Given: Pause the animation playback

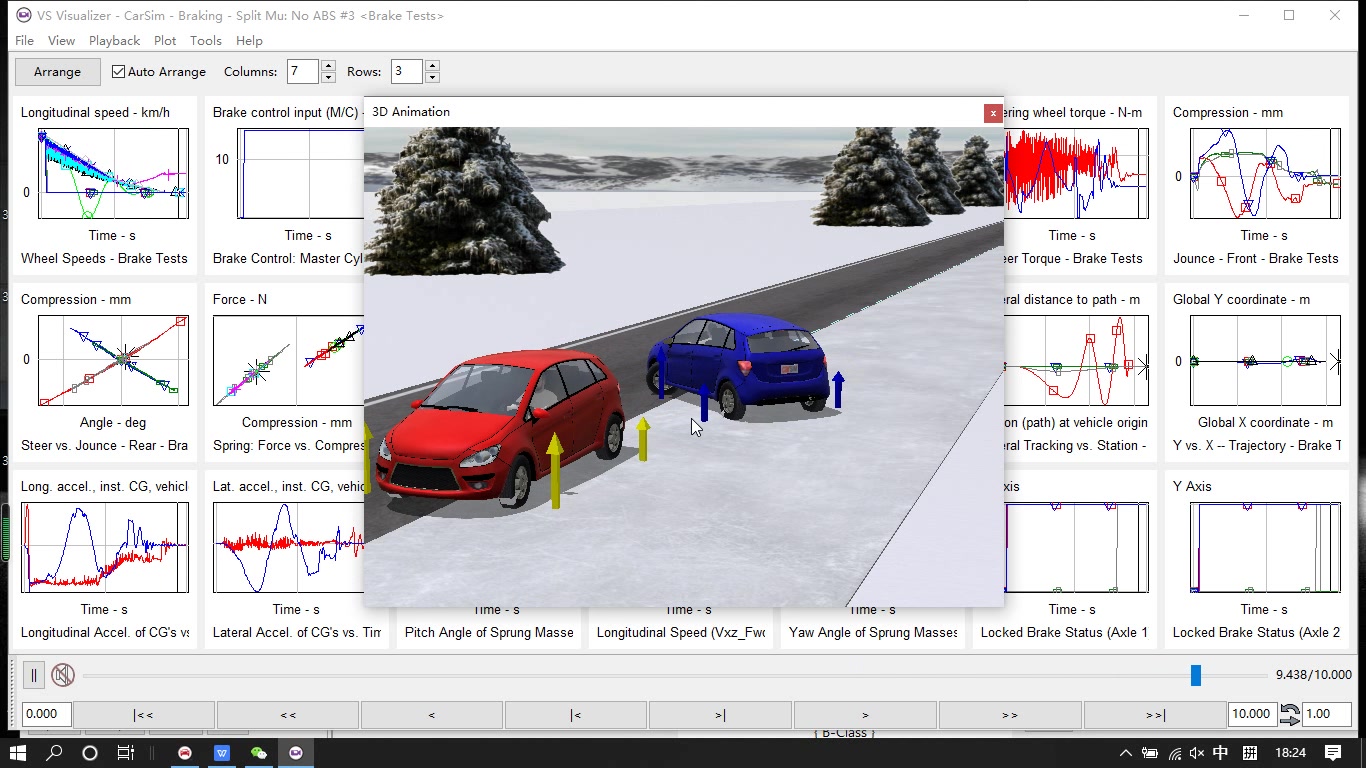Looking at the screenshot, I should pos(33,676).
